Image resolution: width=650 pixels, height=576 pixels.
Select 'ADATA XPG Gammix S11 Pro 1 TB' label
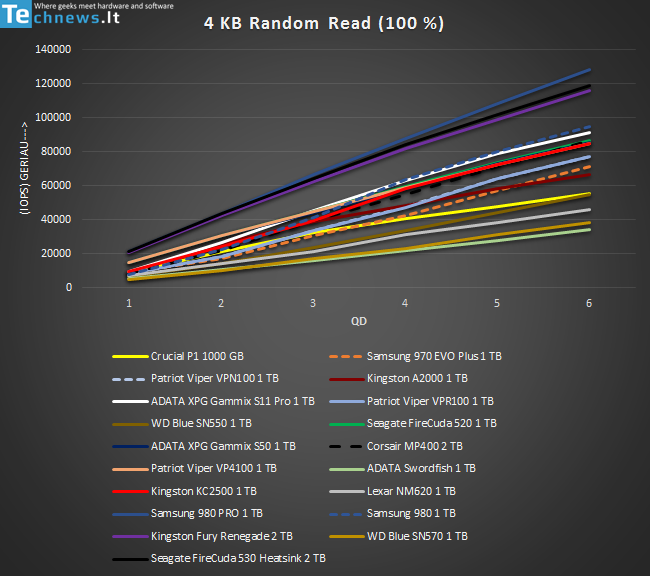pyautogui.click(x=233, y=401)
